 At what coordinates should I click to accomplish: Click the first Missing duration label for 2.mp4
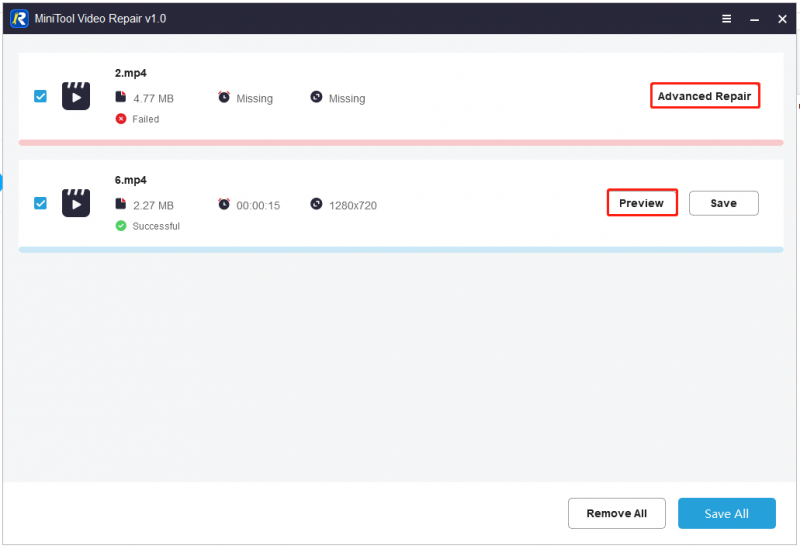tap(255, 98)
